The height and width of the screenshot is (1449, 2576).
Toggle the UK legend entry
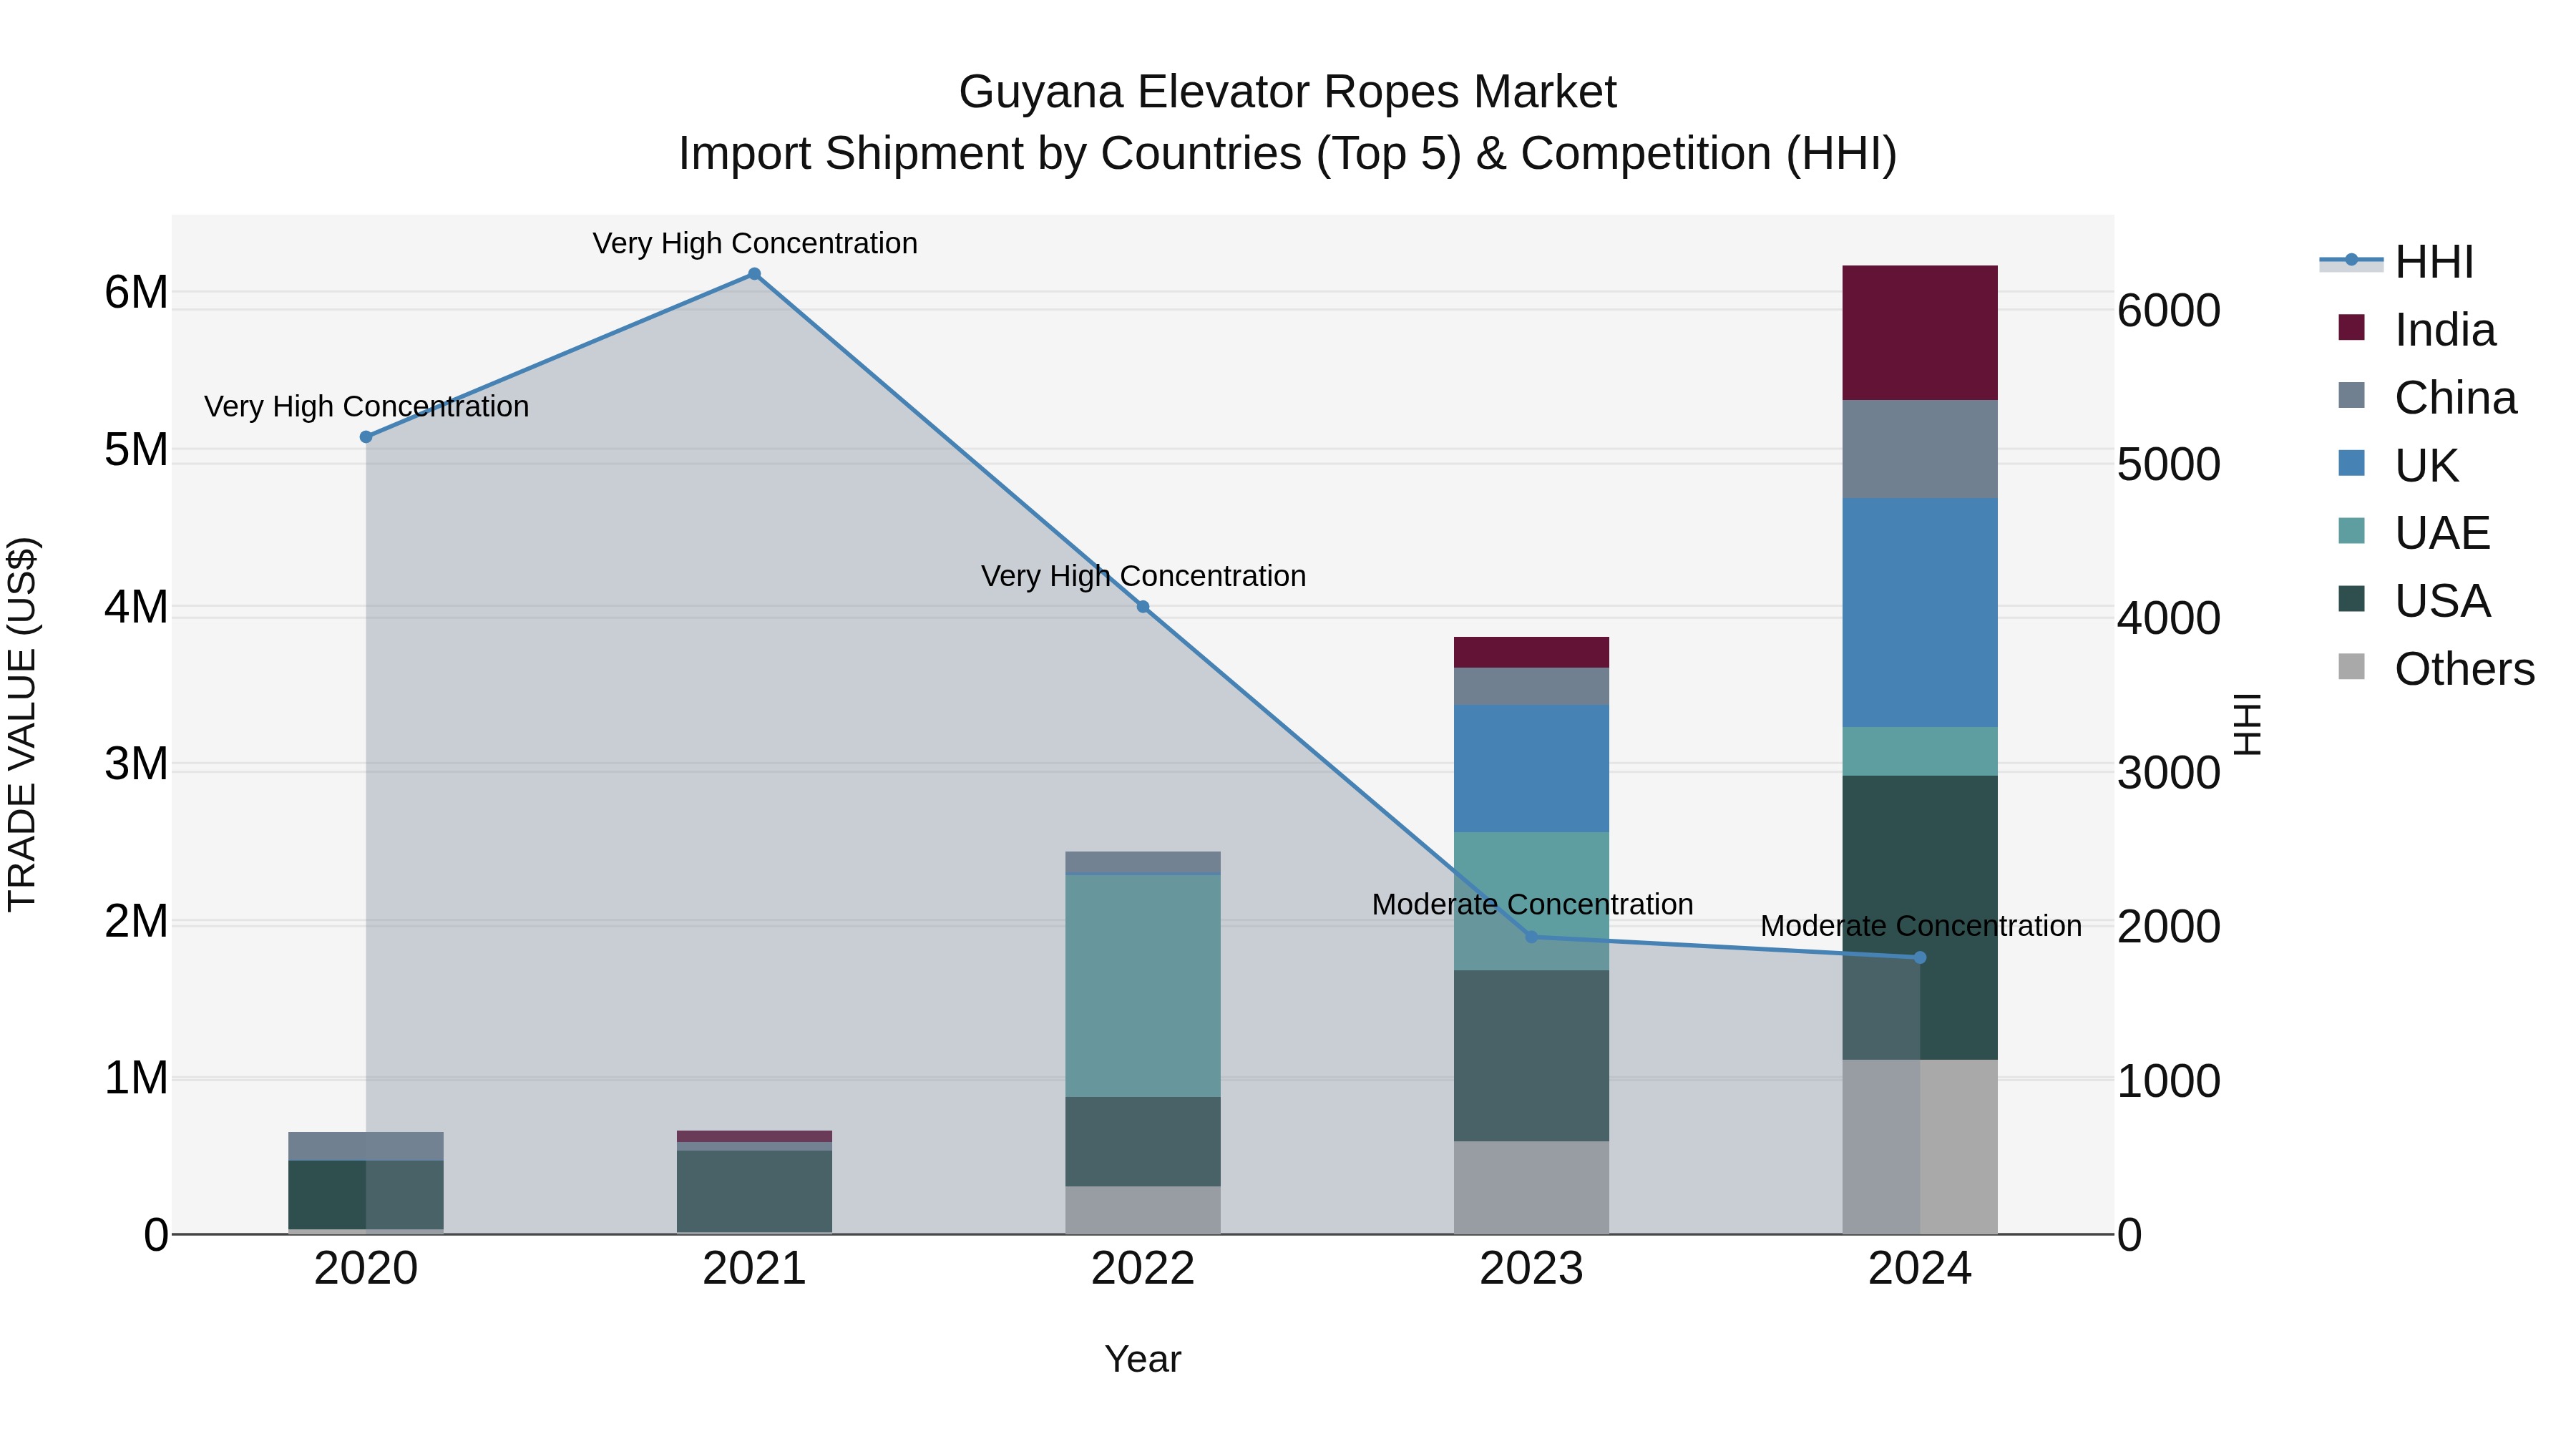pyautogui.click(x=2398, y=465)
